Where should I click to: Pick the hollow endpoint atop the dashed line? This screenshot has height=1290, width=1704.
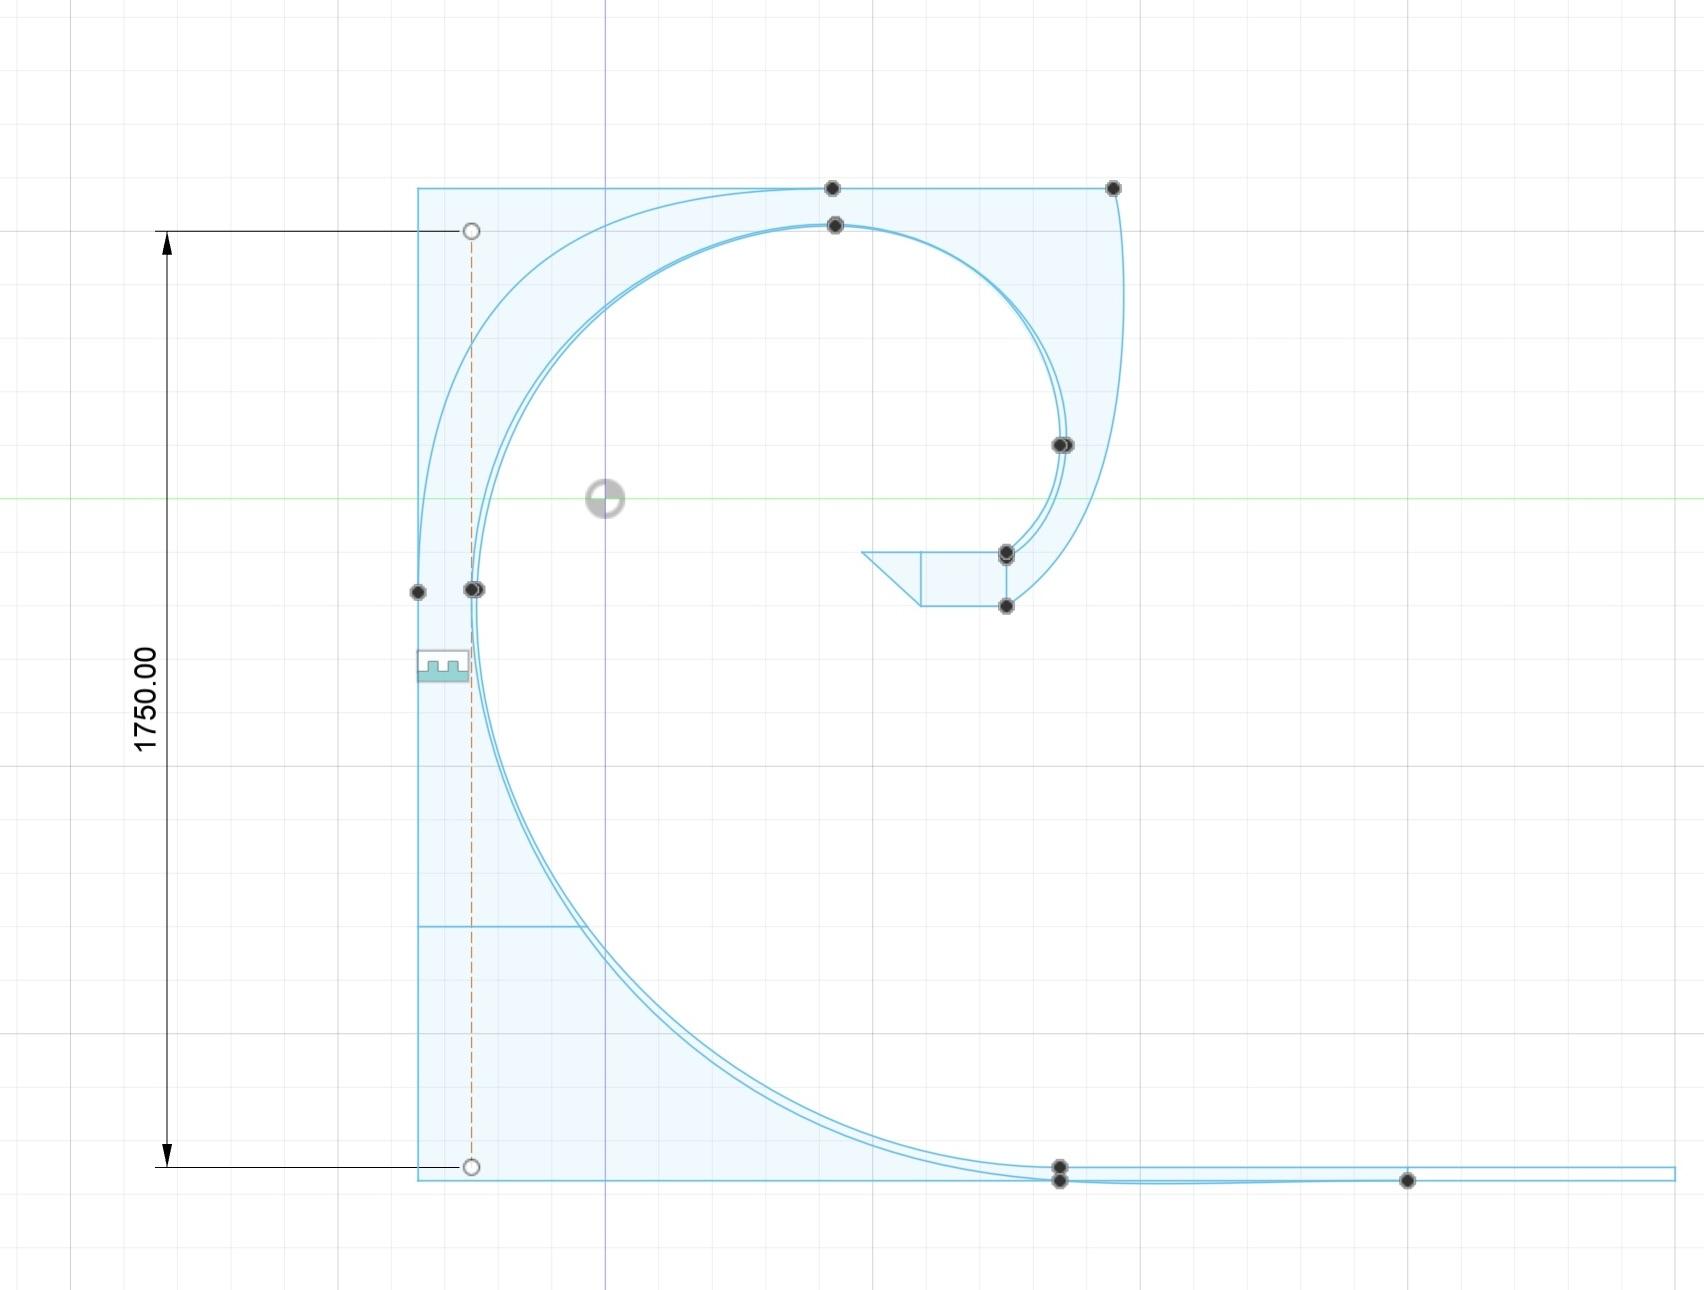(x=471, y=231)
